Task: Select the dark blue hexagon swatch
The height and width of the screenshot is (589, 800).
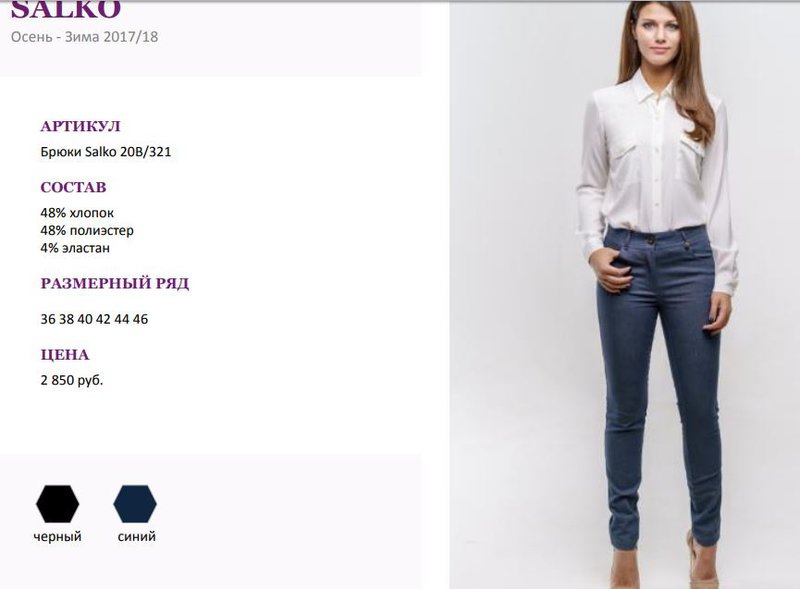Action: click(x=135, y=504)
